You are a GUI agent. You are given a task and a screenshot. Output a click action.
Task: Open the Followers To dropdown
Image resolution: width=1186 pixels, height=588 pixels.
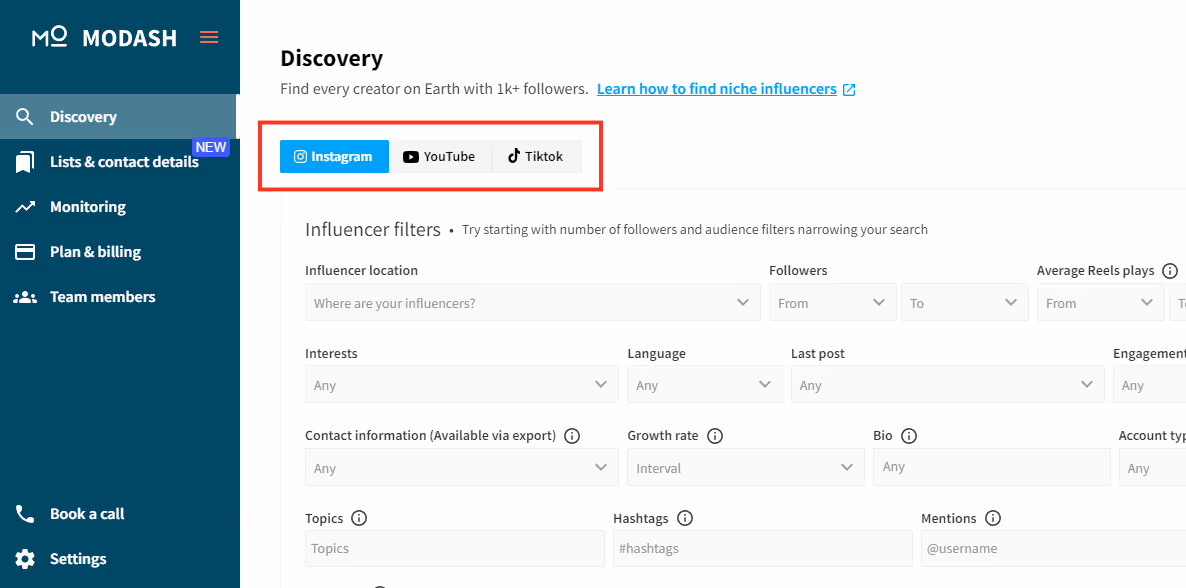(964, 303)
